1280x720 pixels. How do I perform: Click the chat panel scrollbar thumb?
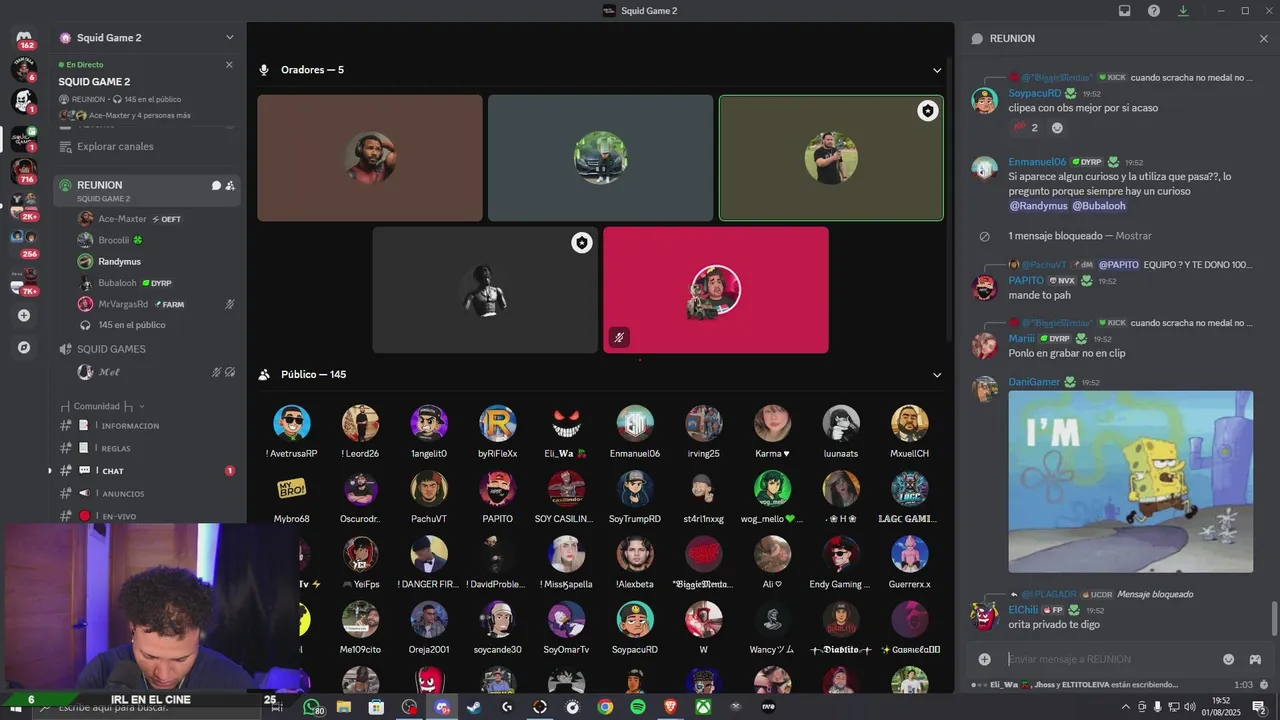click(1274, 618)
